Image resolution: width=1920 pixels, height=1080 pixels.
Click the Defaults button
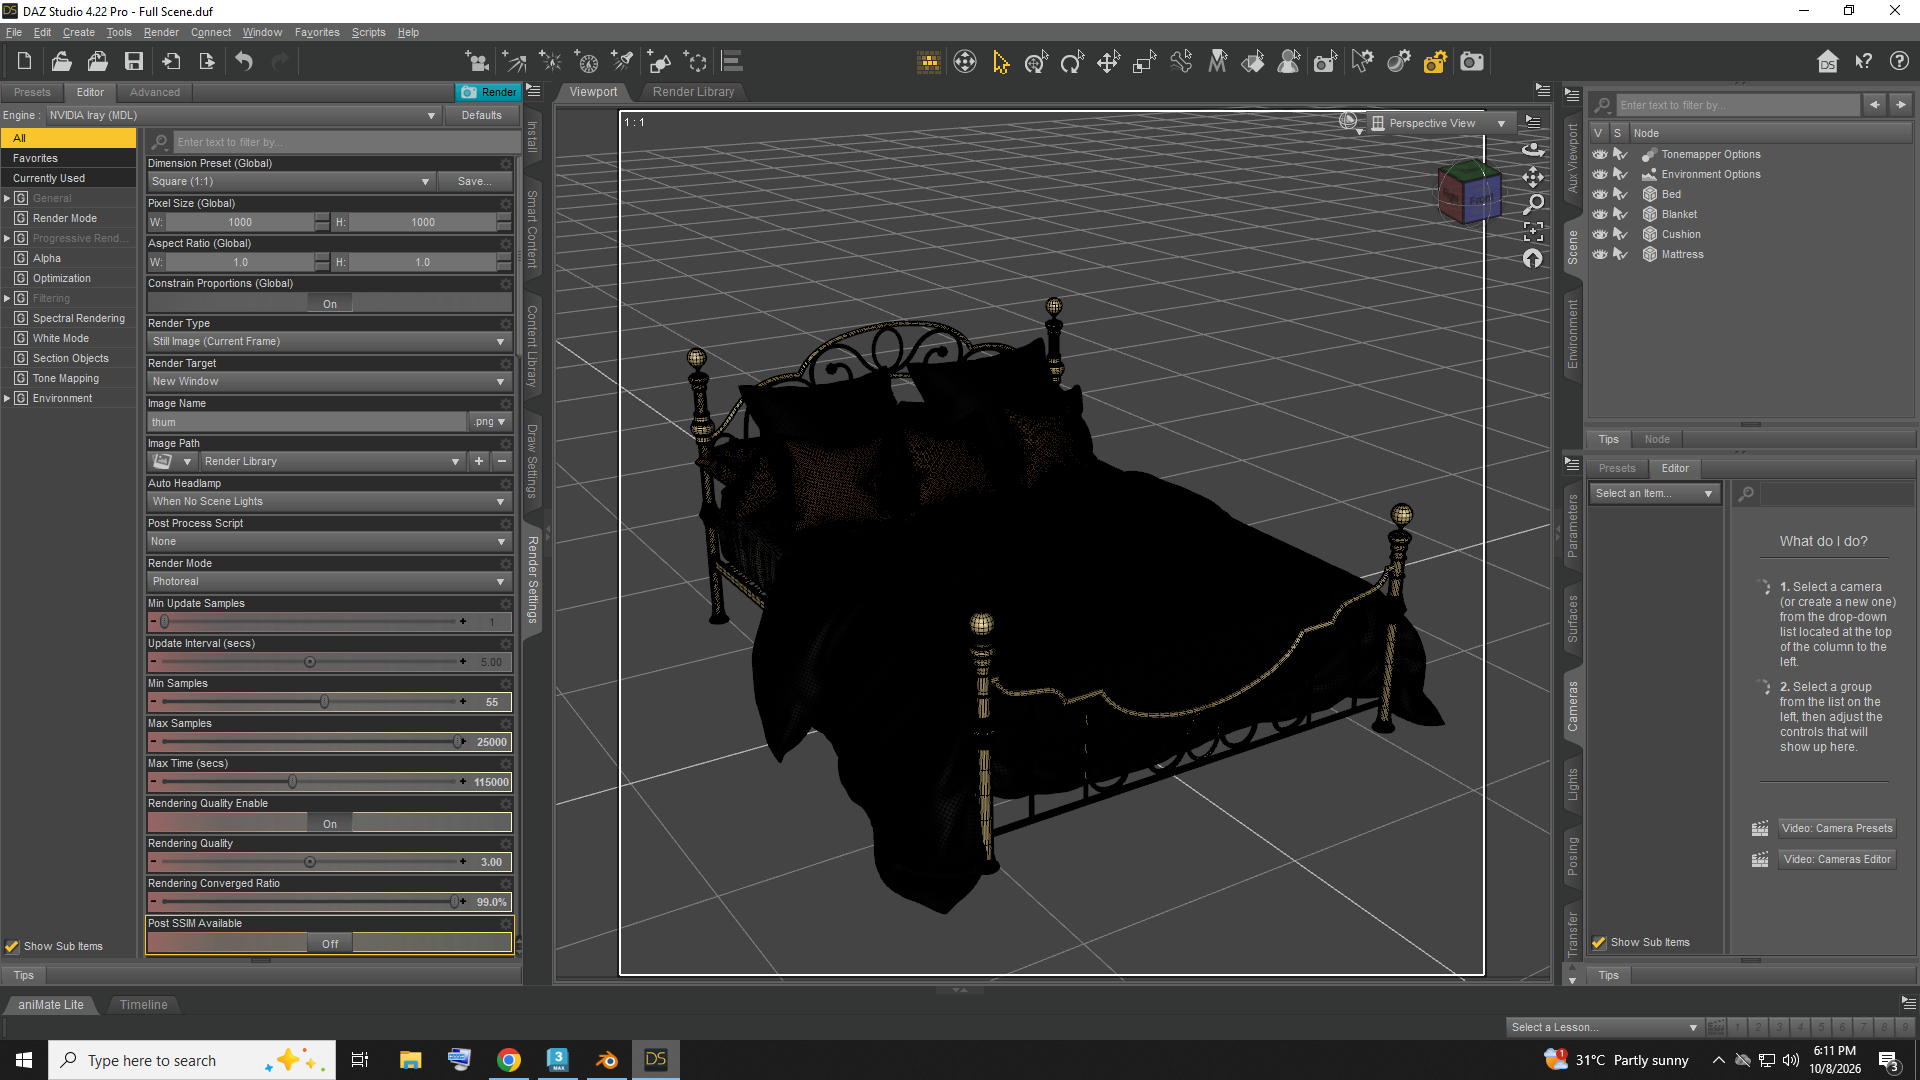[x=481, y=115]
